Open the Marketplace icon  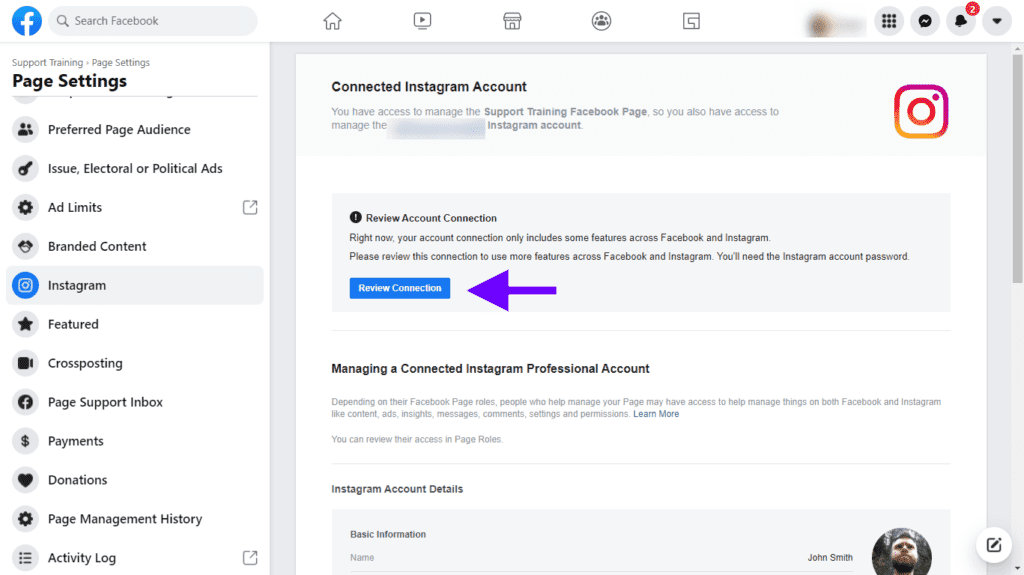[511, 21]
